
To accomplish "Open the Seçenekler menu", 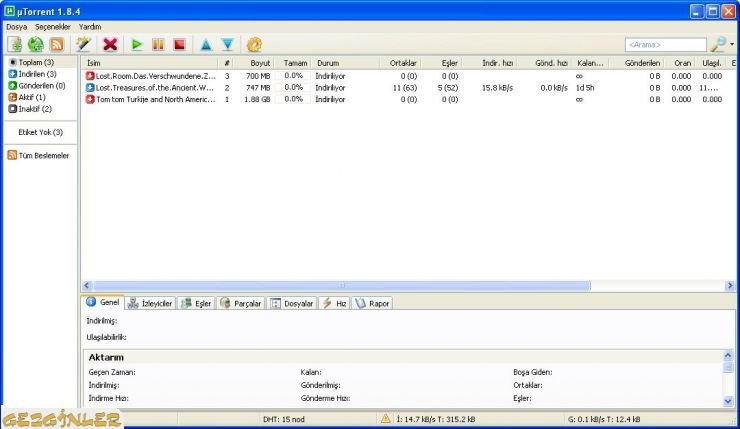I will tap(53, 27).
